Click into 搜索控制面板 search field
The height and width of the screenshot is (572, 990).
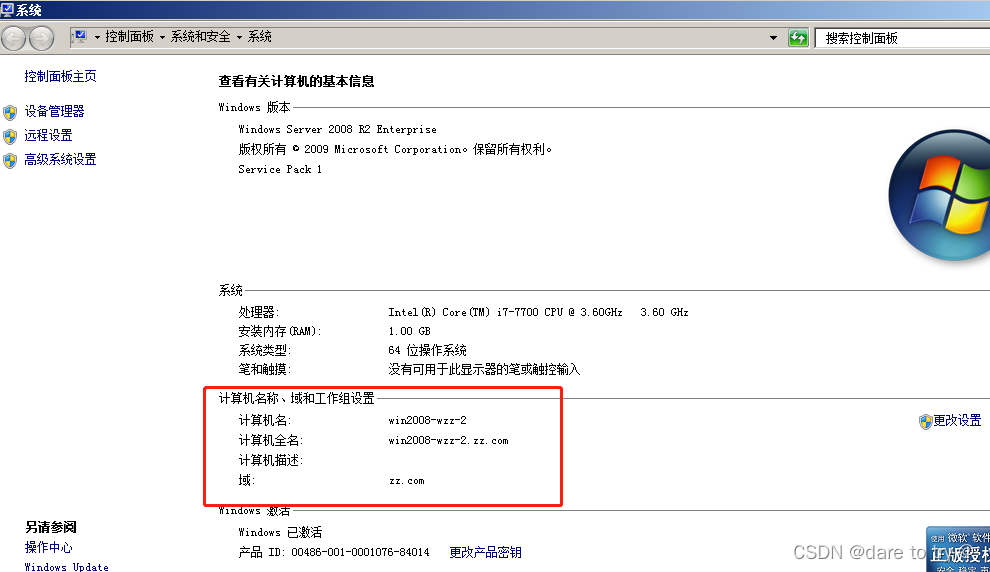pyautogui.click(x=903, y=38)
